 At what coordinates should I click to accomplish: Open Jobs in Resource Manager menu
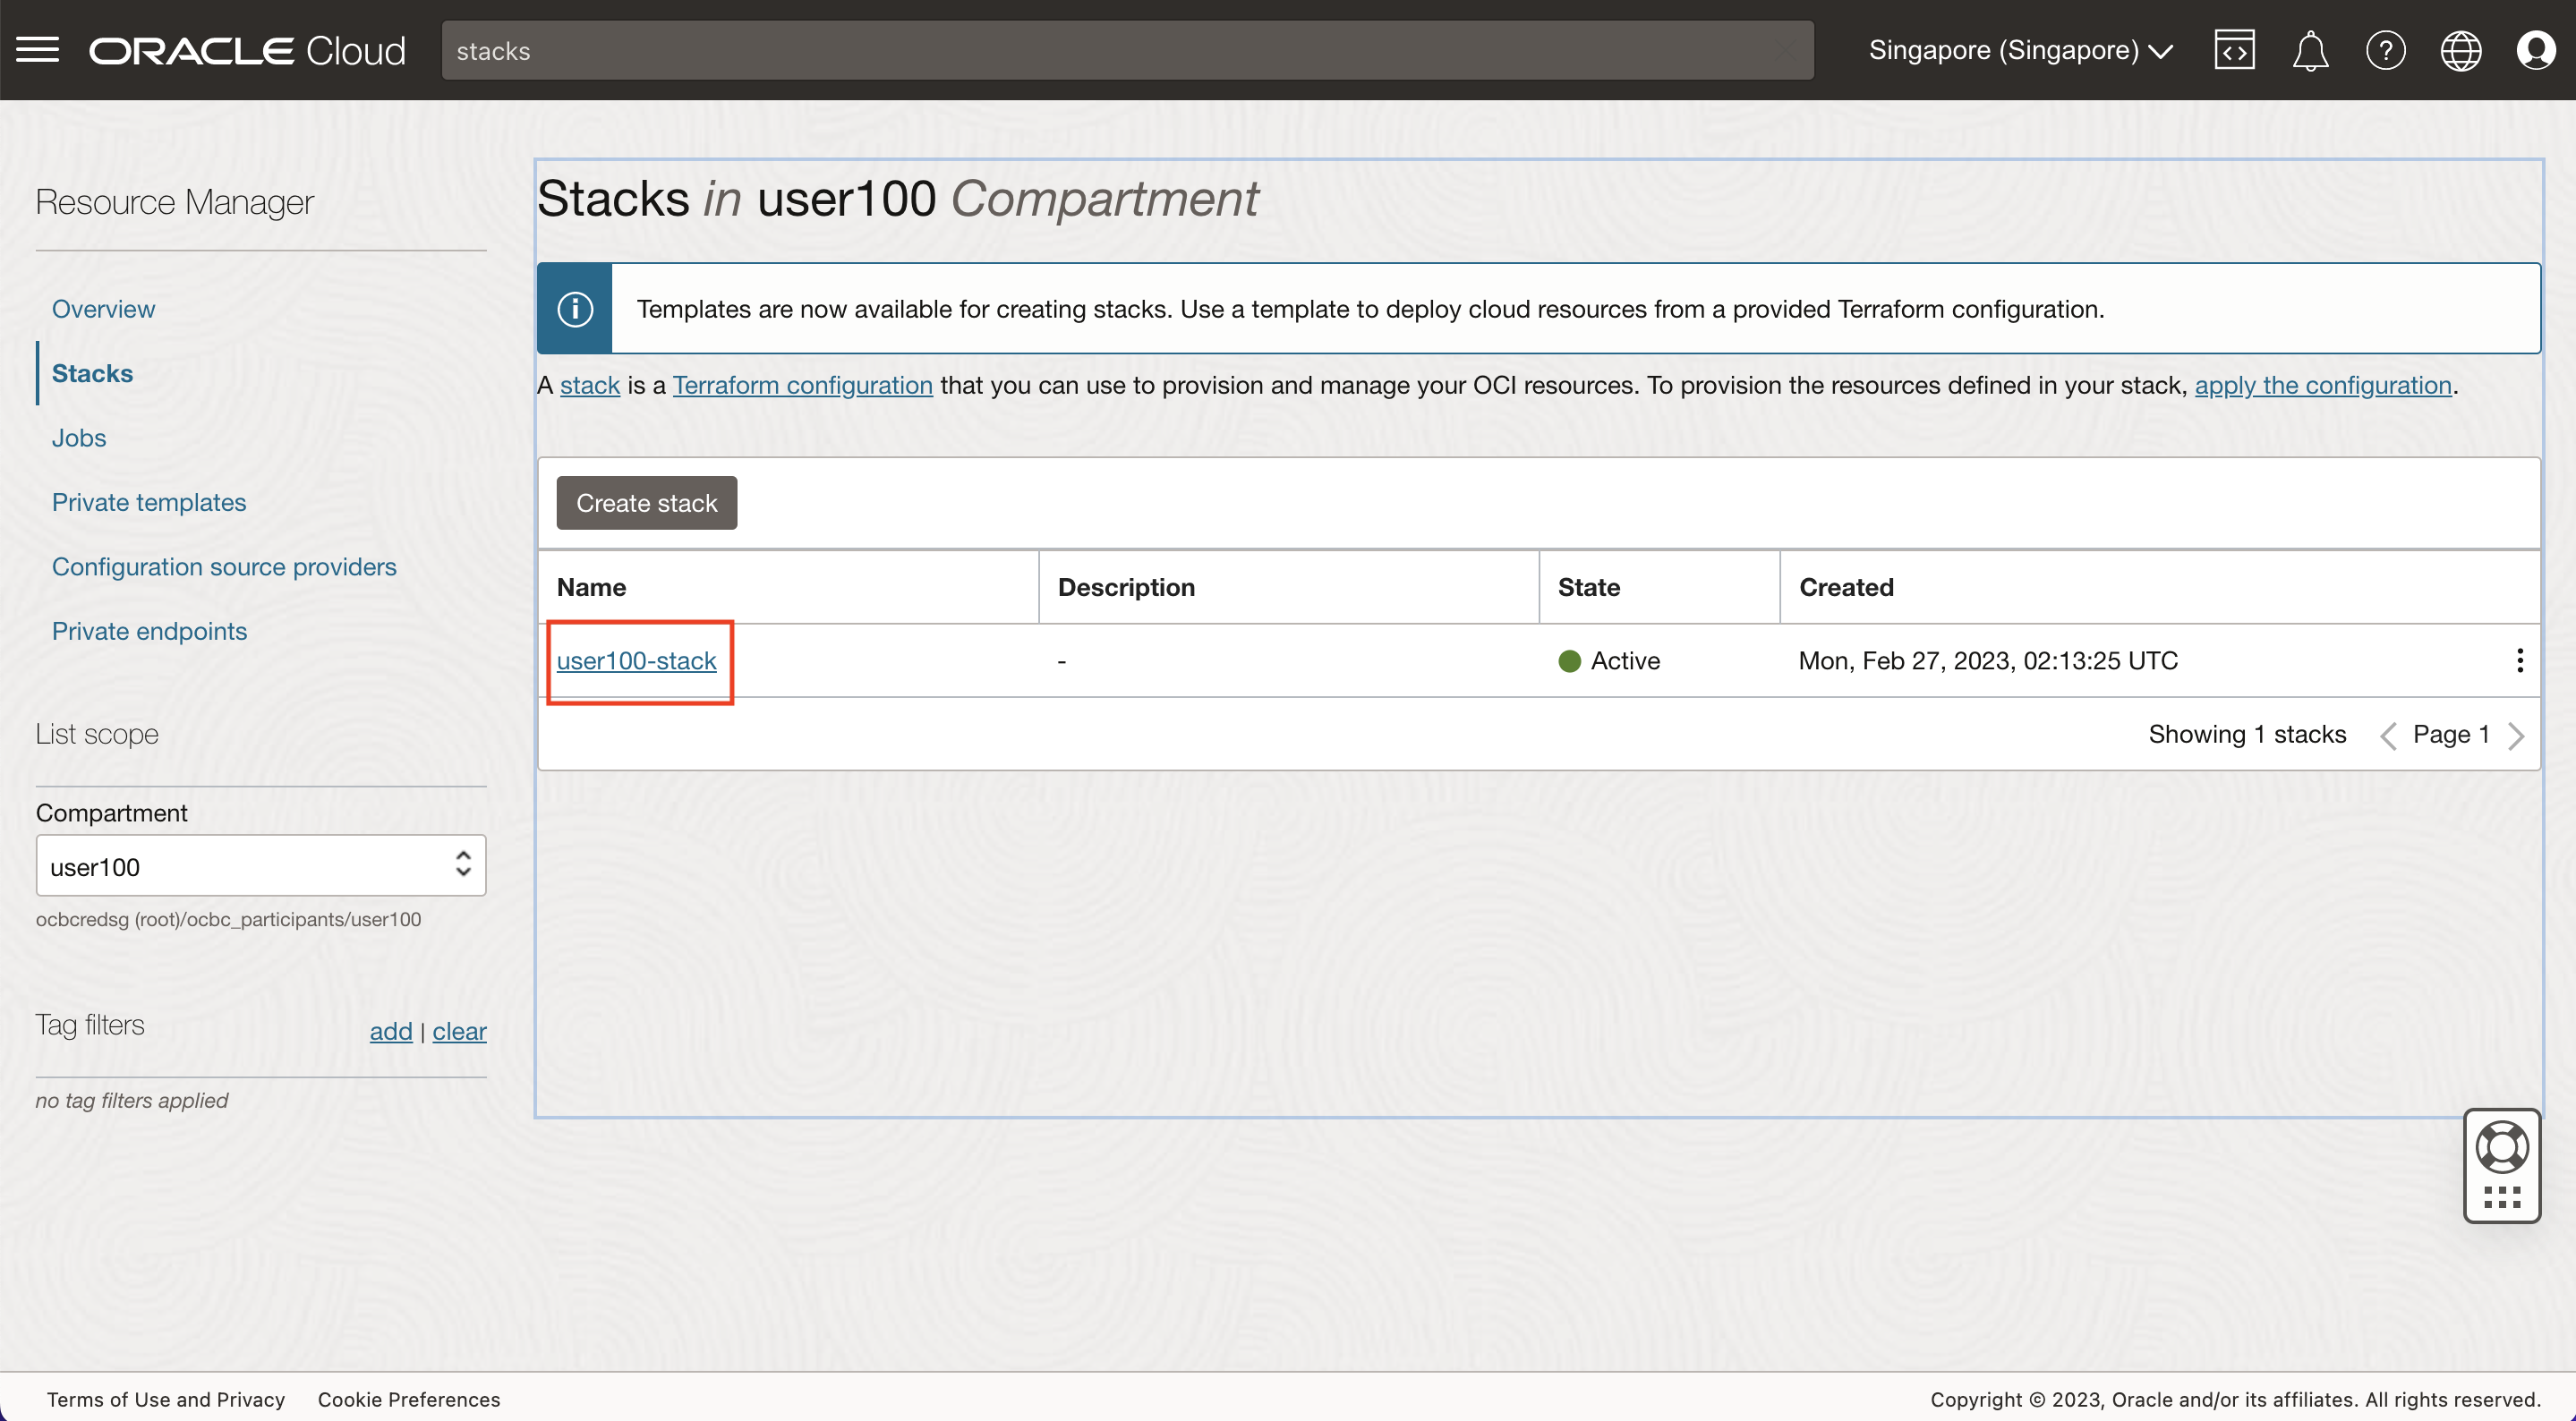click(79, 438)
